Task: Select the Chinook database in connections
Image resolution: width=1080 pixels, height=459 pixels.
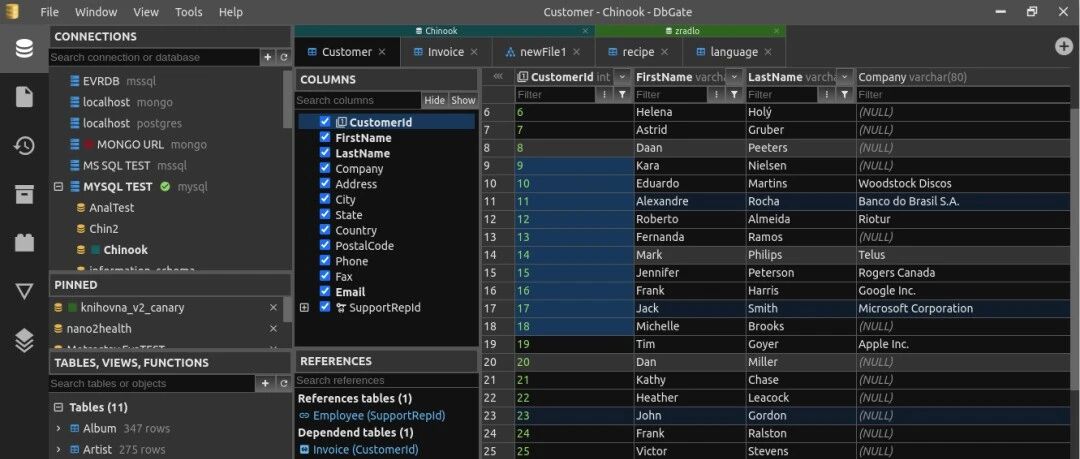Action: tap(125, 249)
